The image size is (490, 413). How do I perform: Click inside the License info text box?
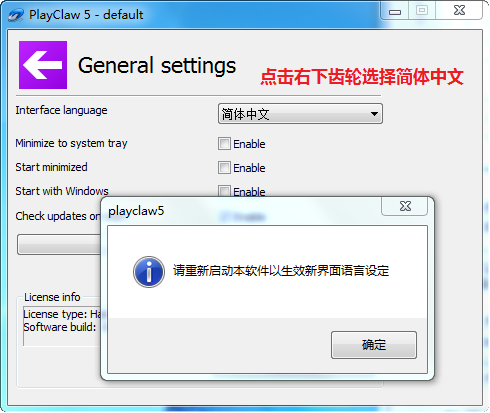click(63, 326)
